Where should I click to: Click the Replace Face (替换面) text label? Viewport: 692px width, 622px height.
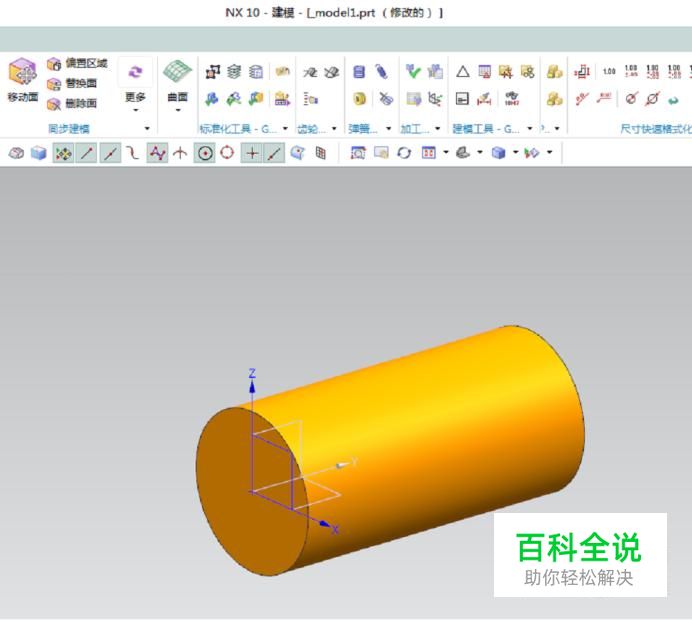(81, 83)
